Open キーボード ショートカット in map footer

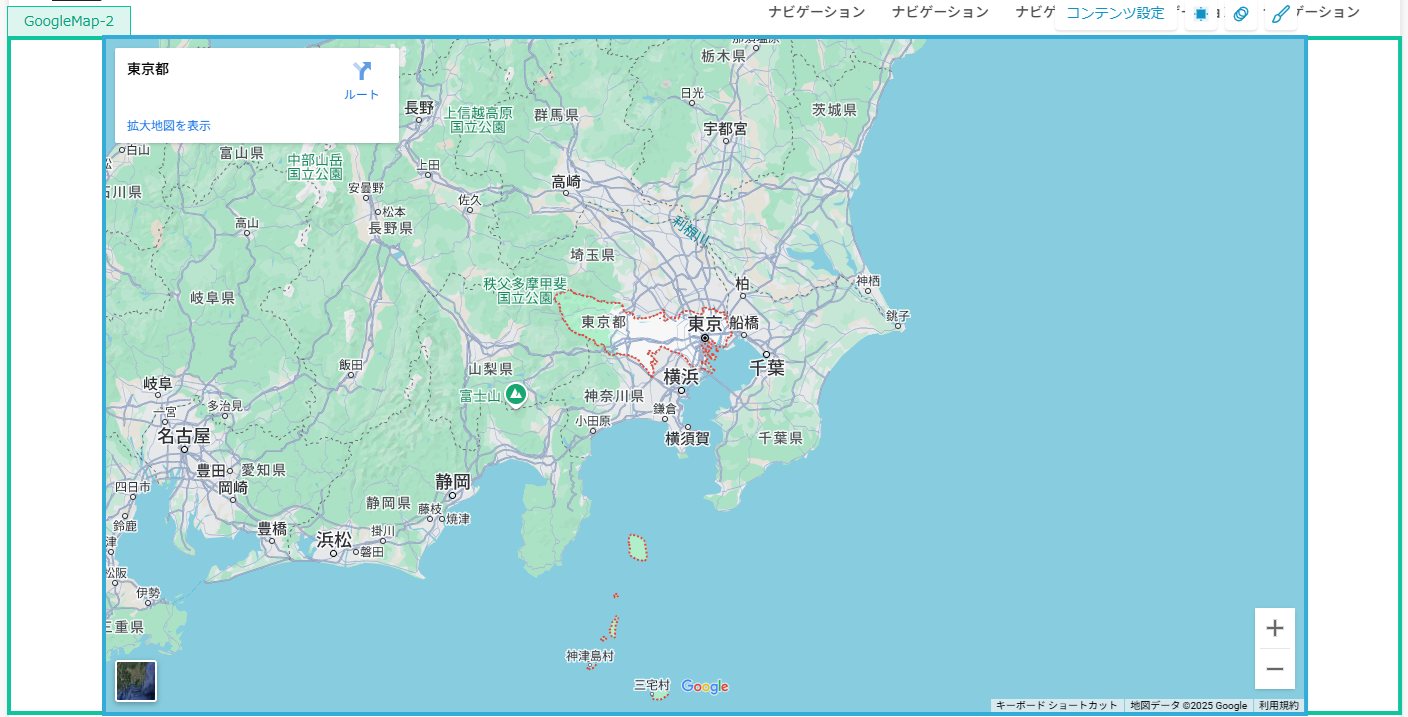tap(1057, 705)
